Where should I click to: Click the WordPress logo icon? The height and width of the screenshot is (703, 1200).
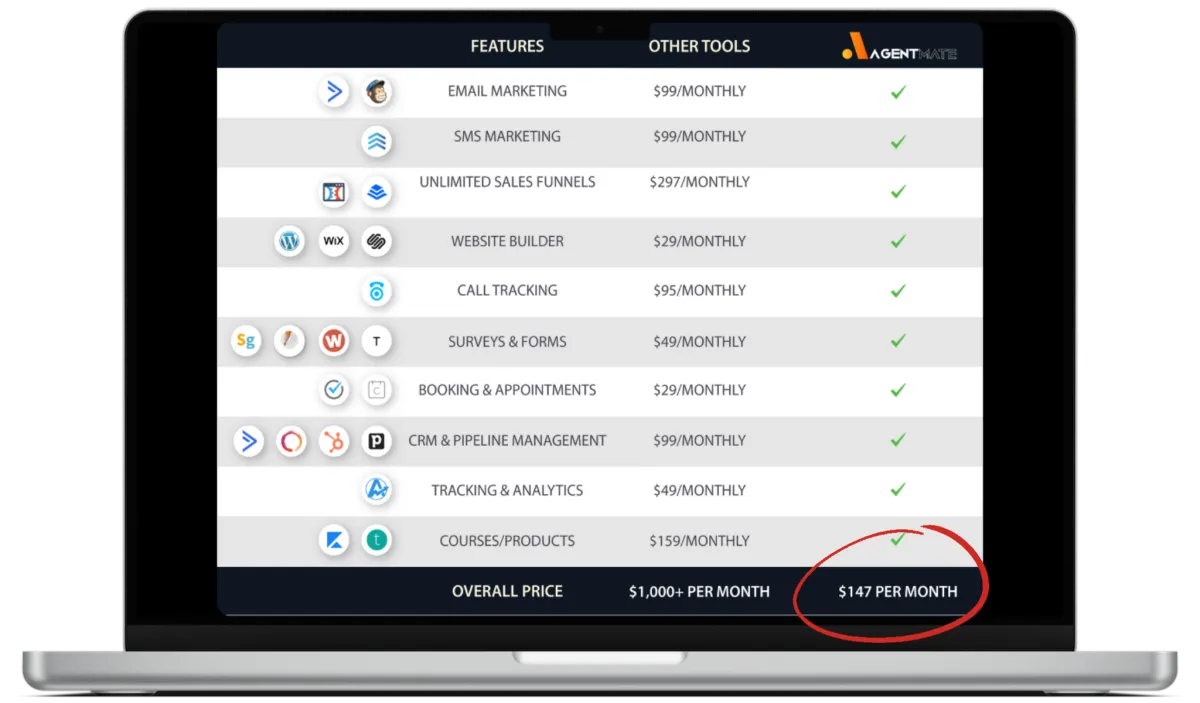pyautogui.click(x=290, y=241)
